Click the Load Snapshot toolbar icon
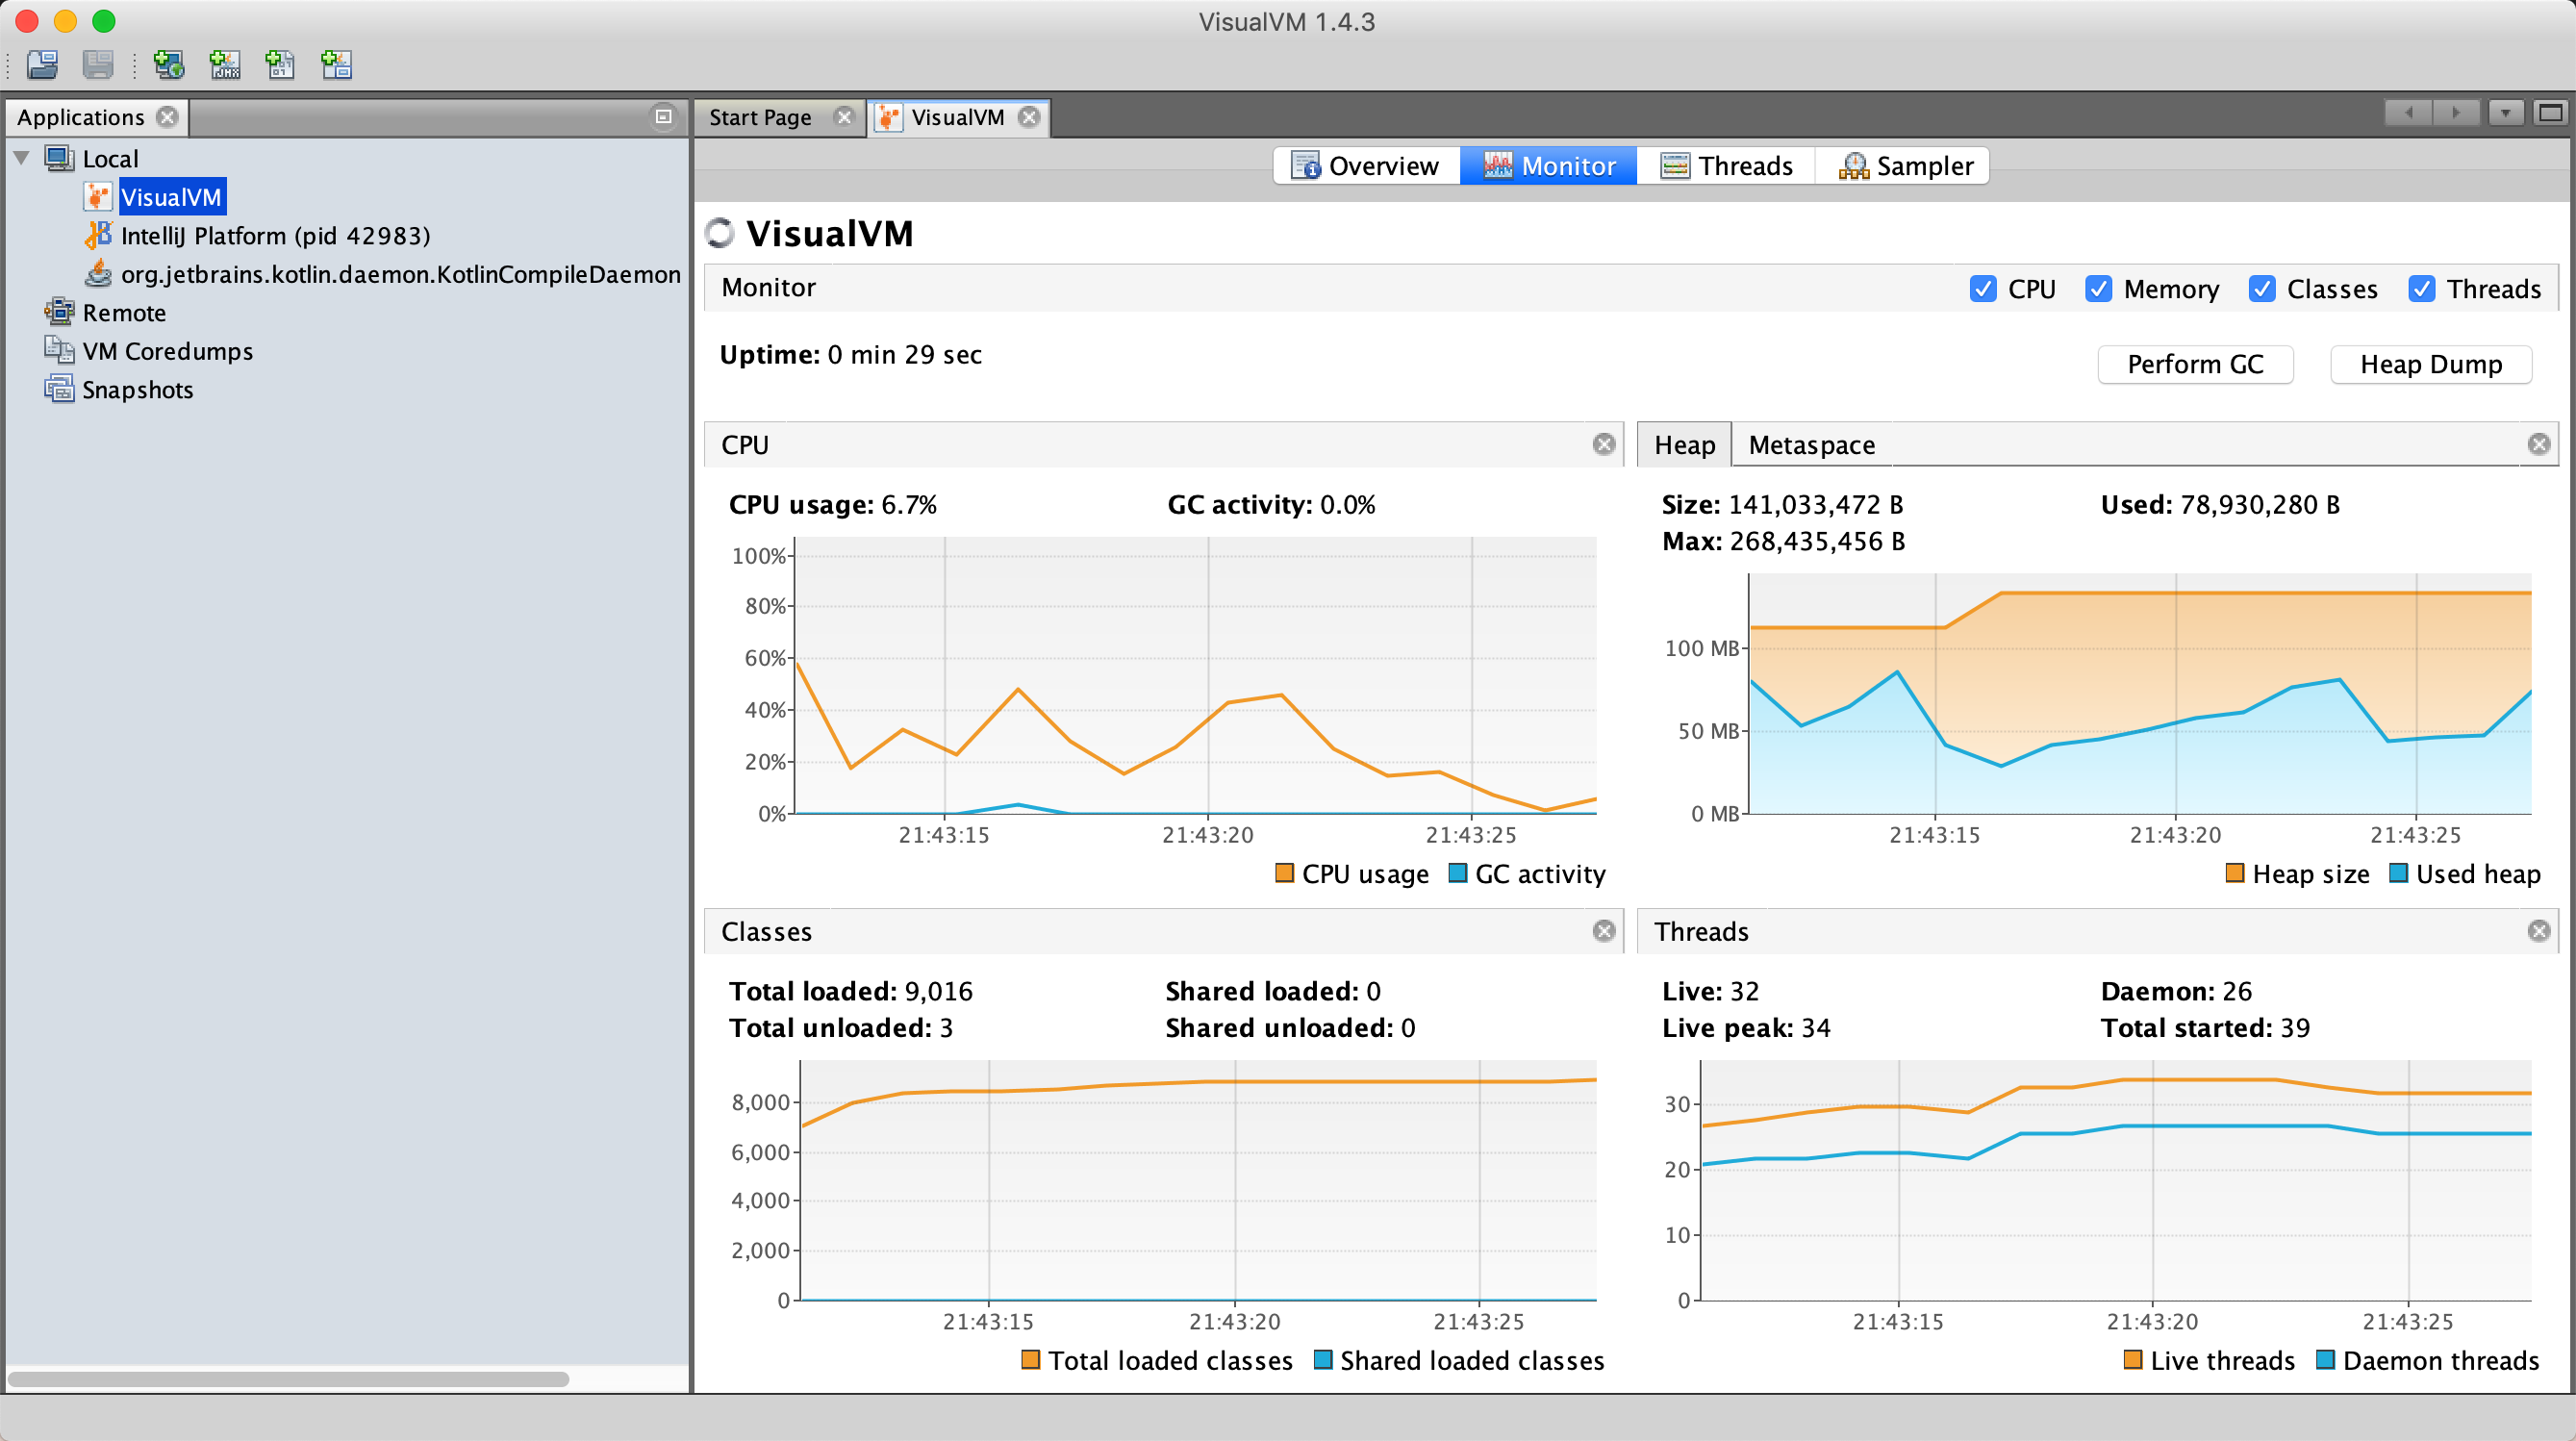Screen dimensions: 2576x1441 point(42,65)
